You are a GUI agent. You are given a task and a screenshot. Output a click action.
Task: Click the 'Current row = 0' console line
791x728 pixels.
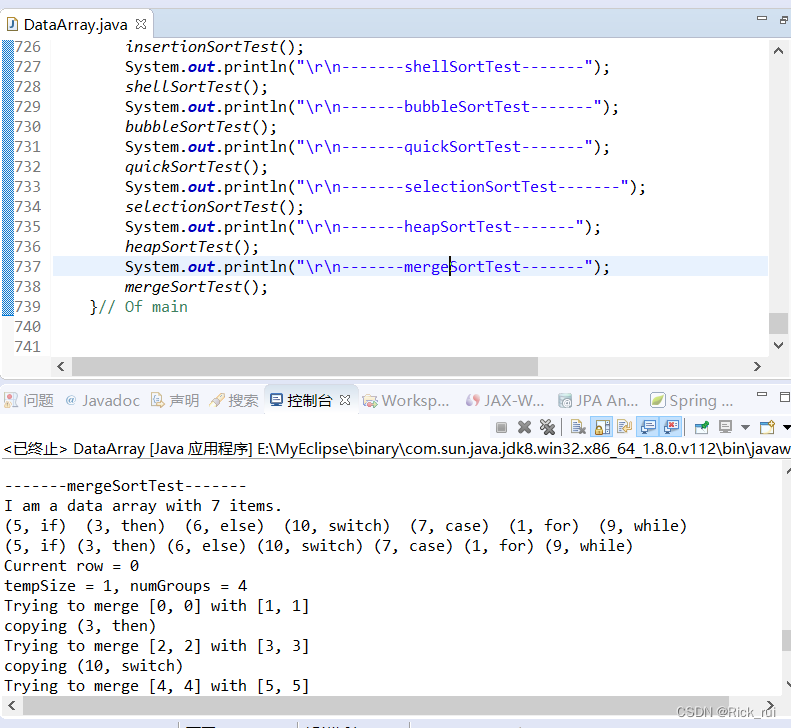pyautogui.click(x=72, y=566)
